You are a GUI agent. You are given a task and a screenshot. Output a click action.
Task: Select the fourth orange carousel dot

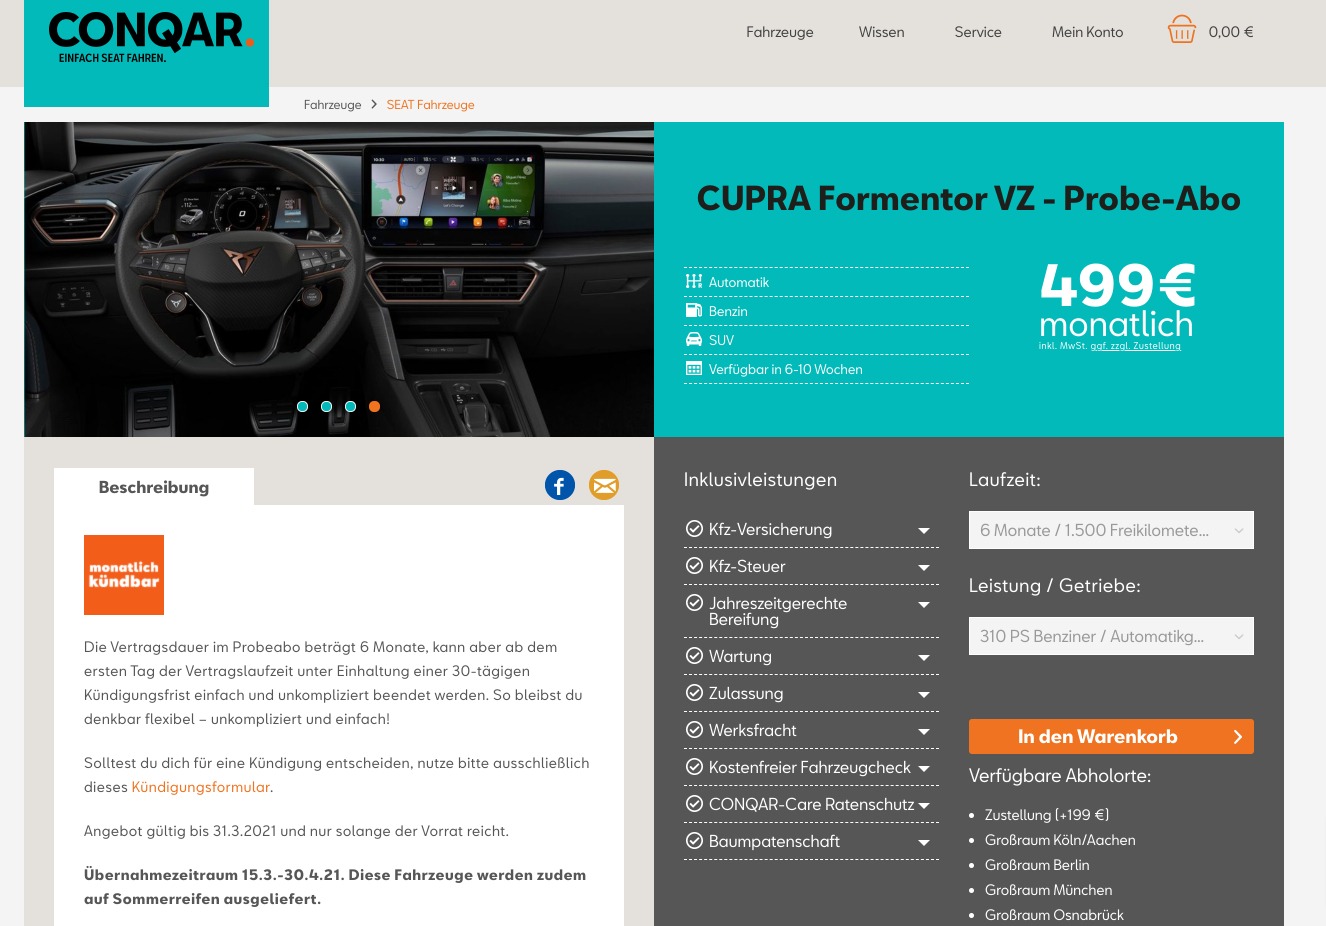tap(375, 406)
